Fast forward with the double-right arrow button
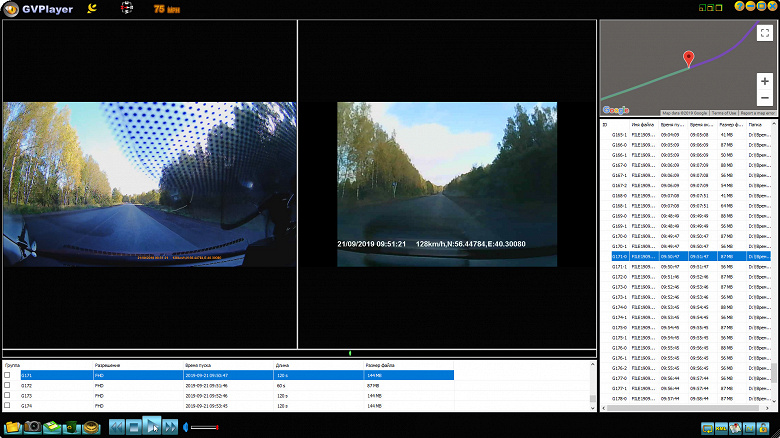 170,427
